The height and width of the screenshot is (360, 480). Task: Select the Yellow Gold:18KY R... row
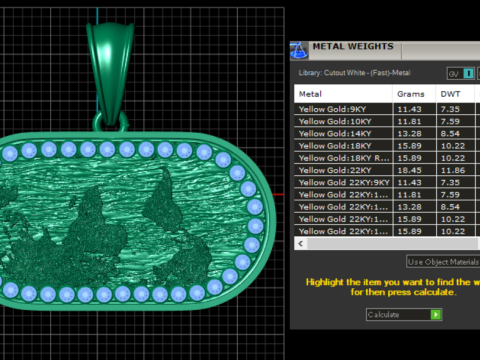(x=387, y=158)
